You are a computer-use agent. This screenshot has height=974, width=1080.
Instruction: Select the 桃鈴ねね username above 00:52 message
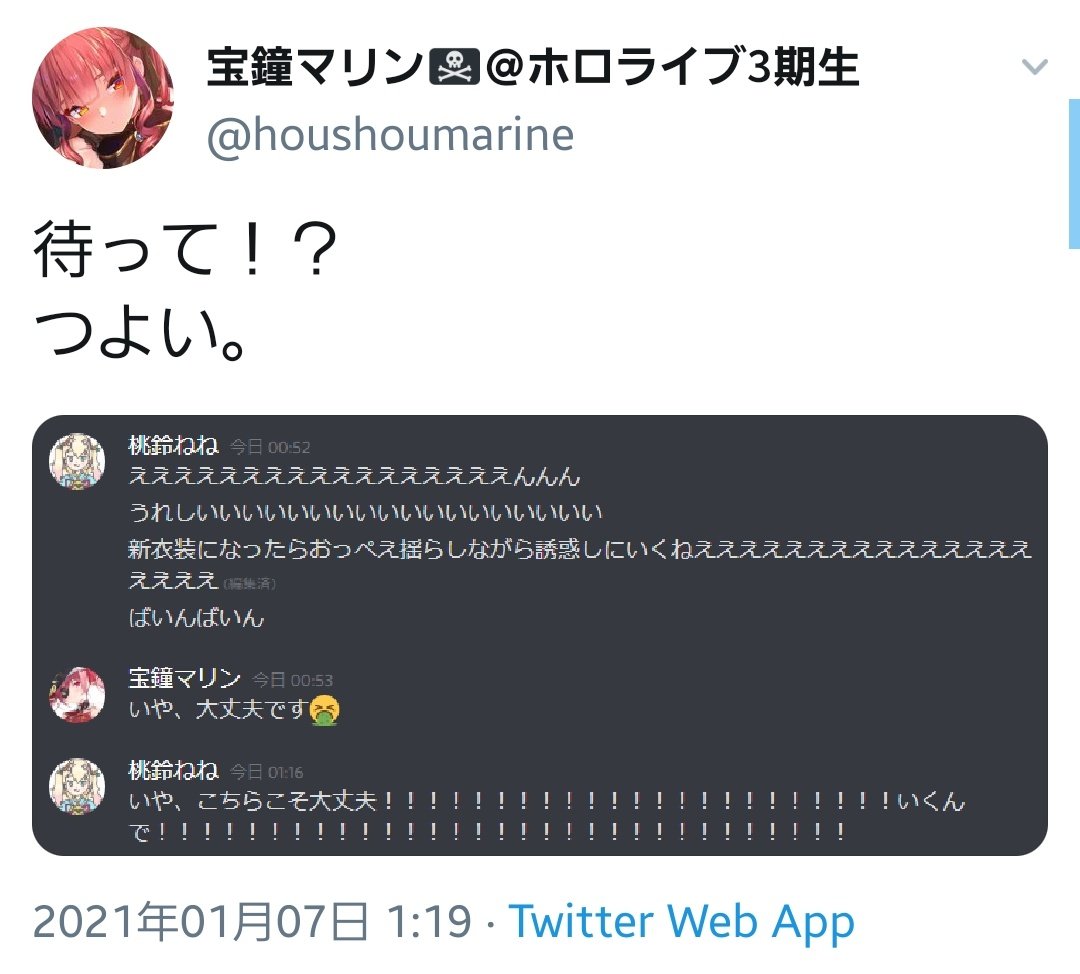(174, 446)
